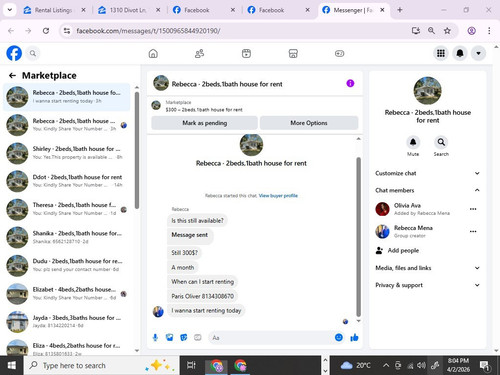
Task: Expand Privacy & support section
Action: [428, 285]
